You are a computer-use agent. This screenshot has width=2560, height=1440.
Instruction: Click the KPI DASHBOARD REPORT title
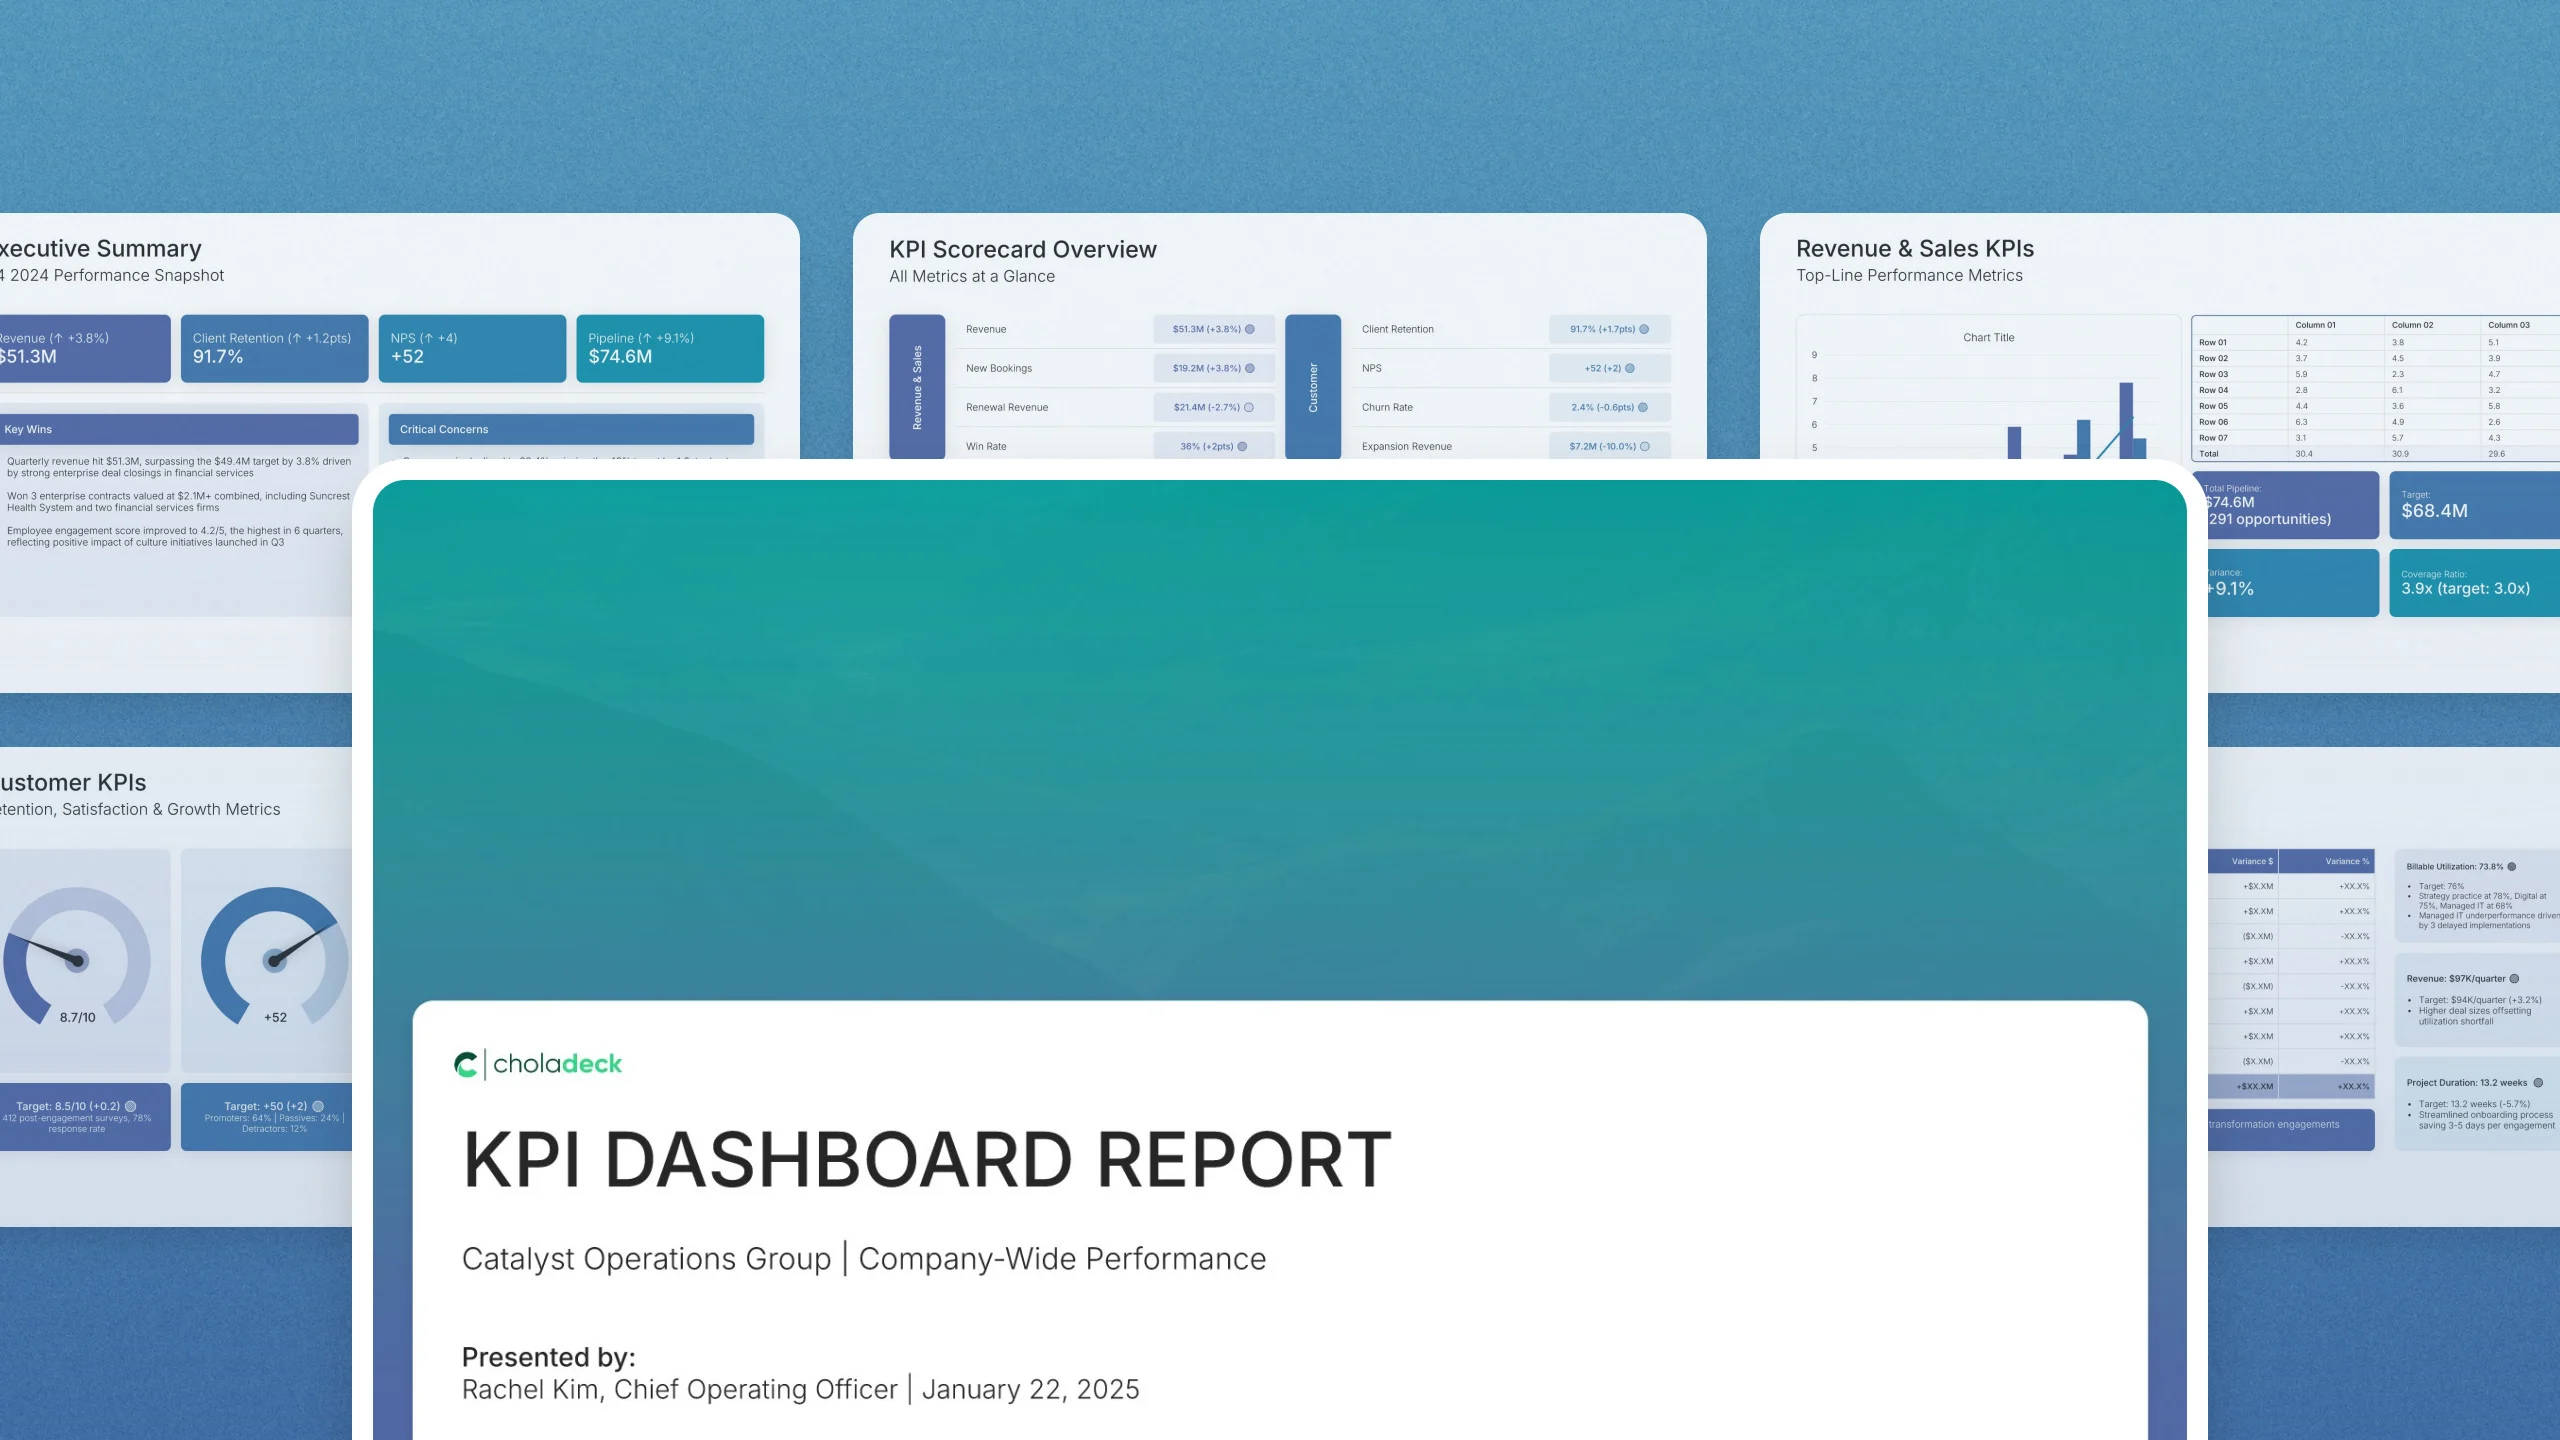927,1160
